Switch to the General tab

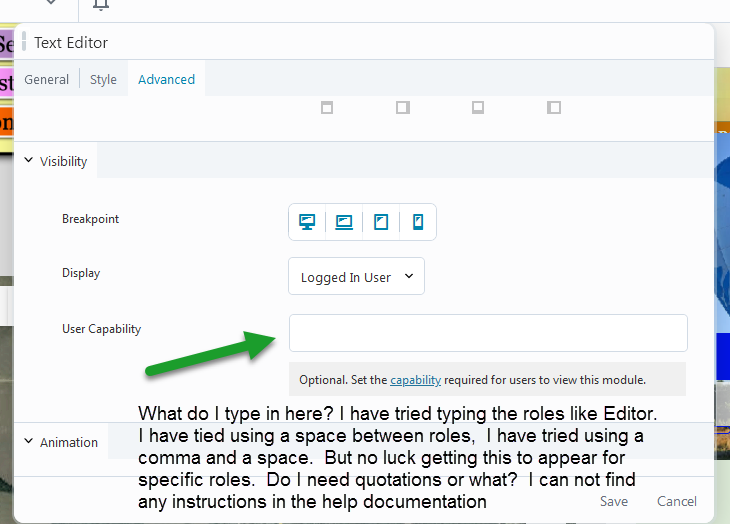[47, 79]
